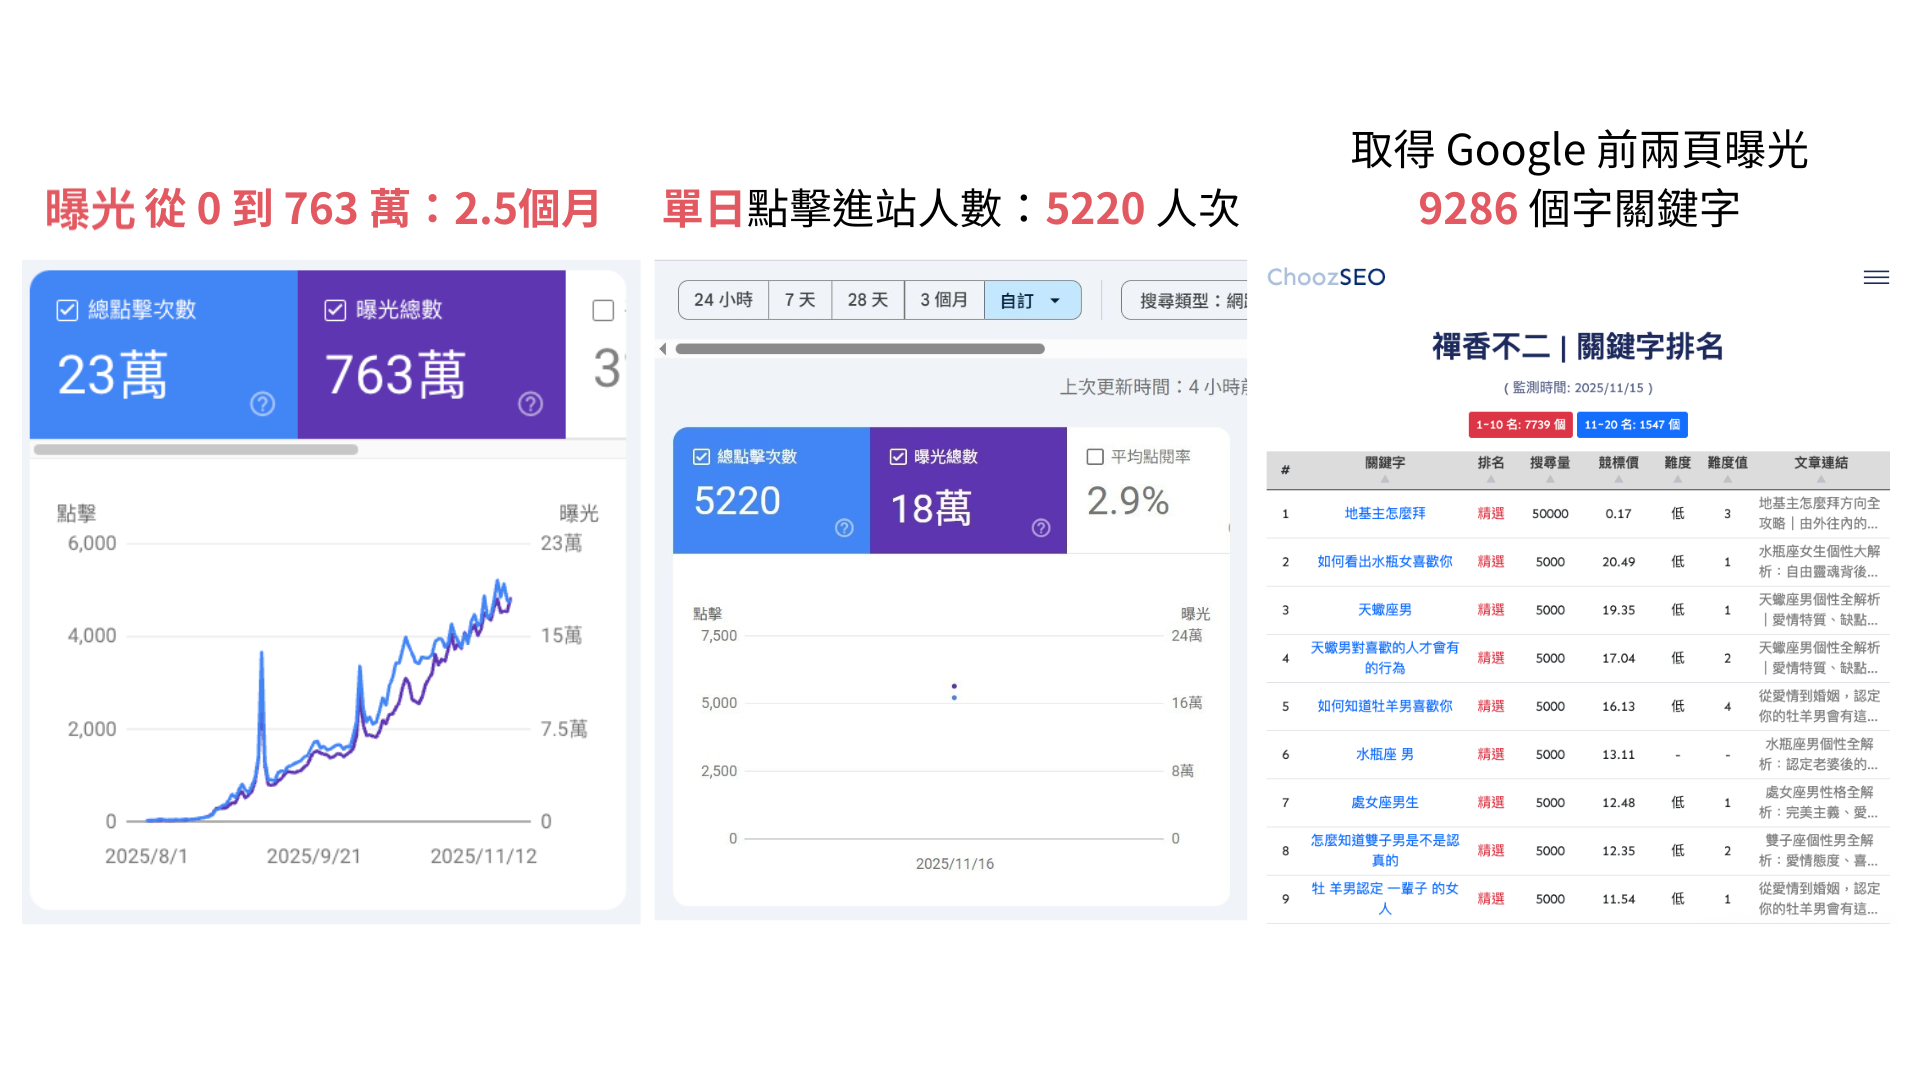The width and height of the screenshot is (1920, 1080).
Task: Open keyword link 地基主怎麼拜
Action: point(1384,513)
